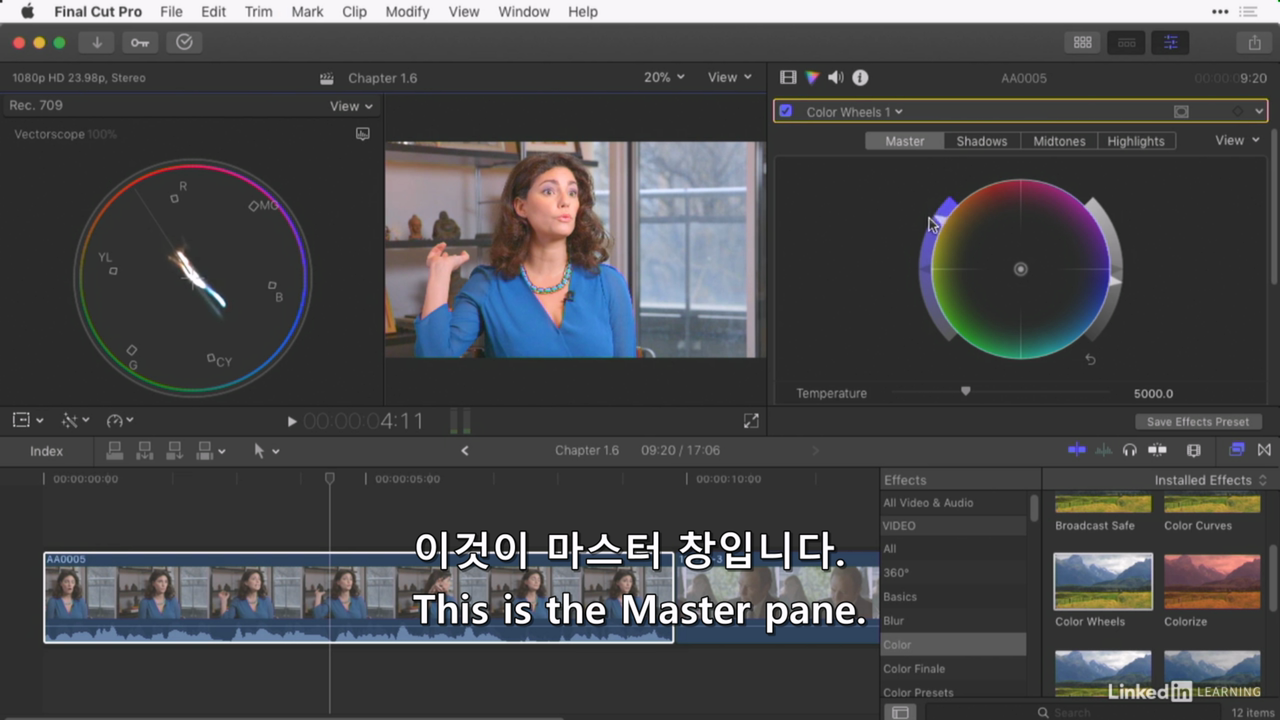Toggle the timeline display icon in toolbar
Screen dimensions: 1280x720
click(x=1126, y=42)
